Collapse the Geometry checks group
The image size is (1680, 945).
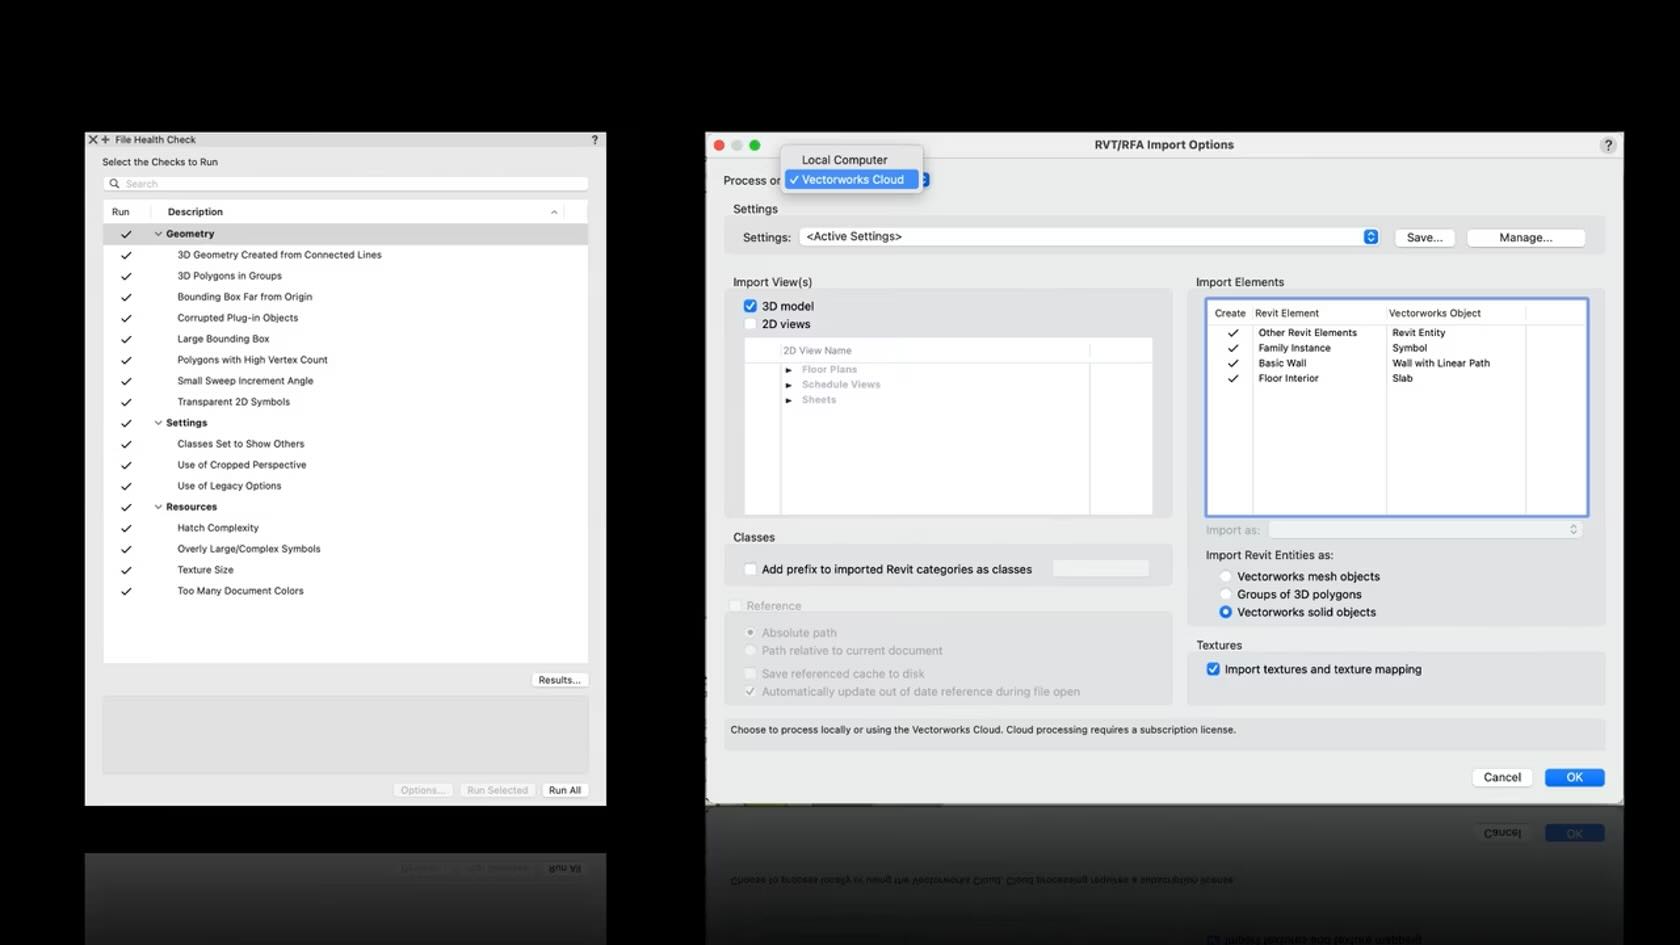coord(158,234)
